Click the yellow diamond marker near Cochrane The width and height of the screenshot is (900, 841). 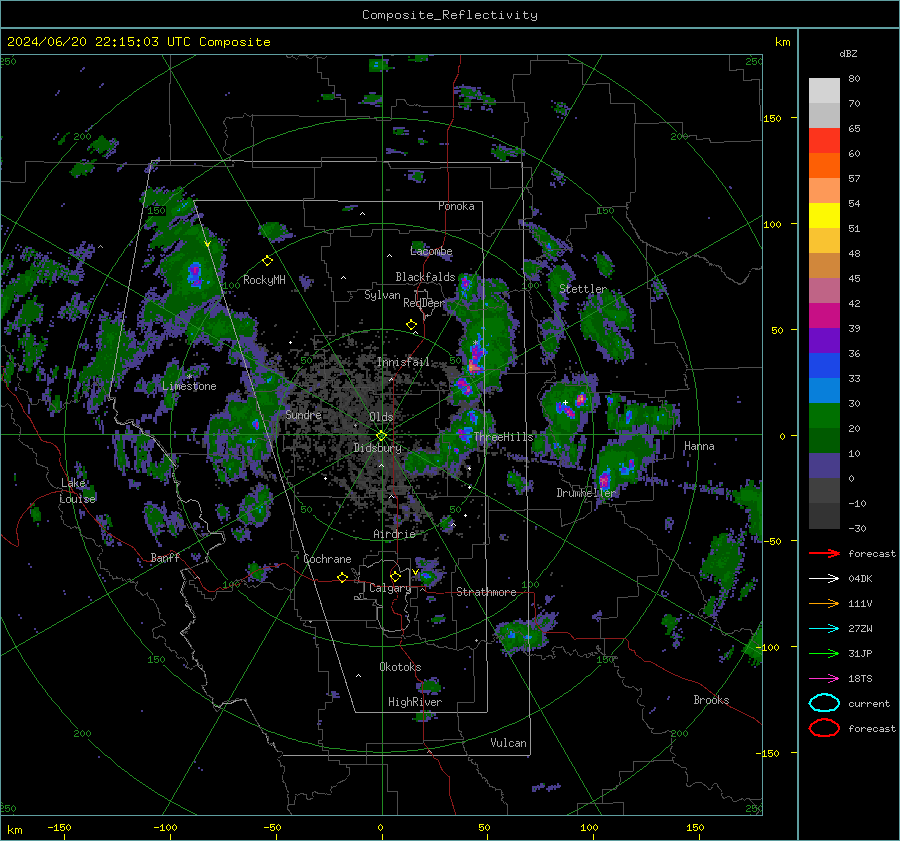pos(342,577)
